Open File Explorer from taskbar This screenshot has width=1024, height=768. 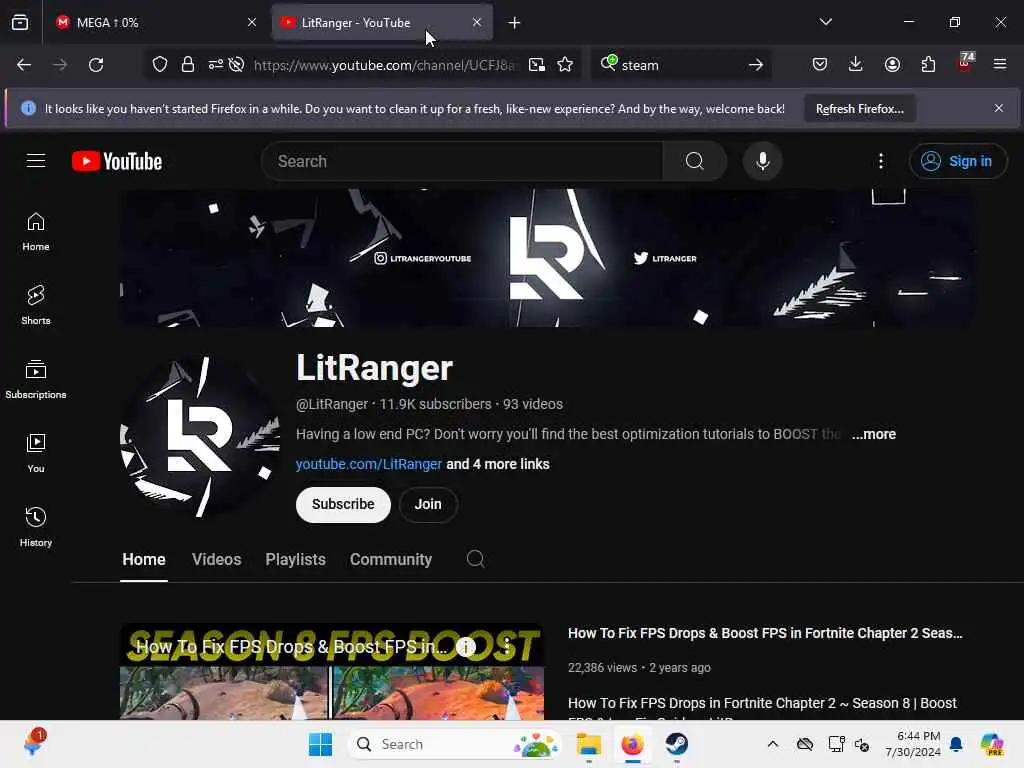tap(588, 744)
